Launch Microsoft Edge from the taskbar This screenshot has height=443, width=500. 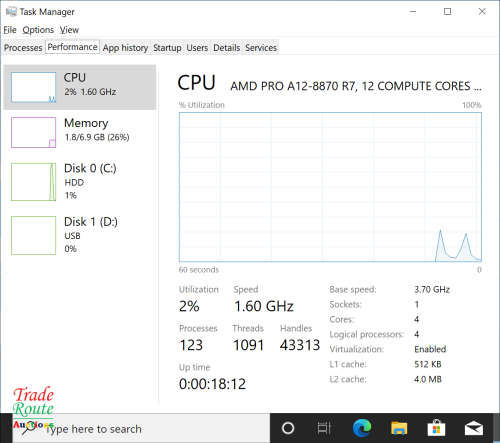tap(362, 428)
